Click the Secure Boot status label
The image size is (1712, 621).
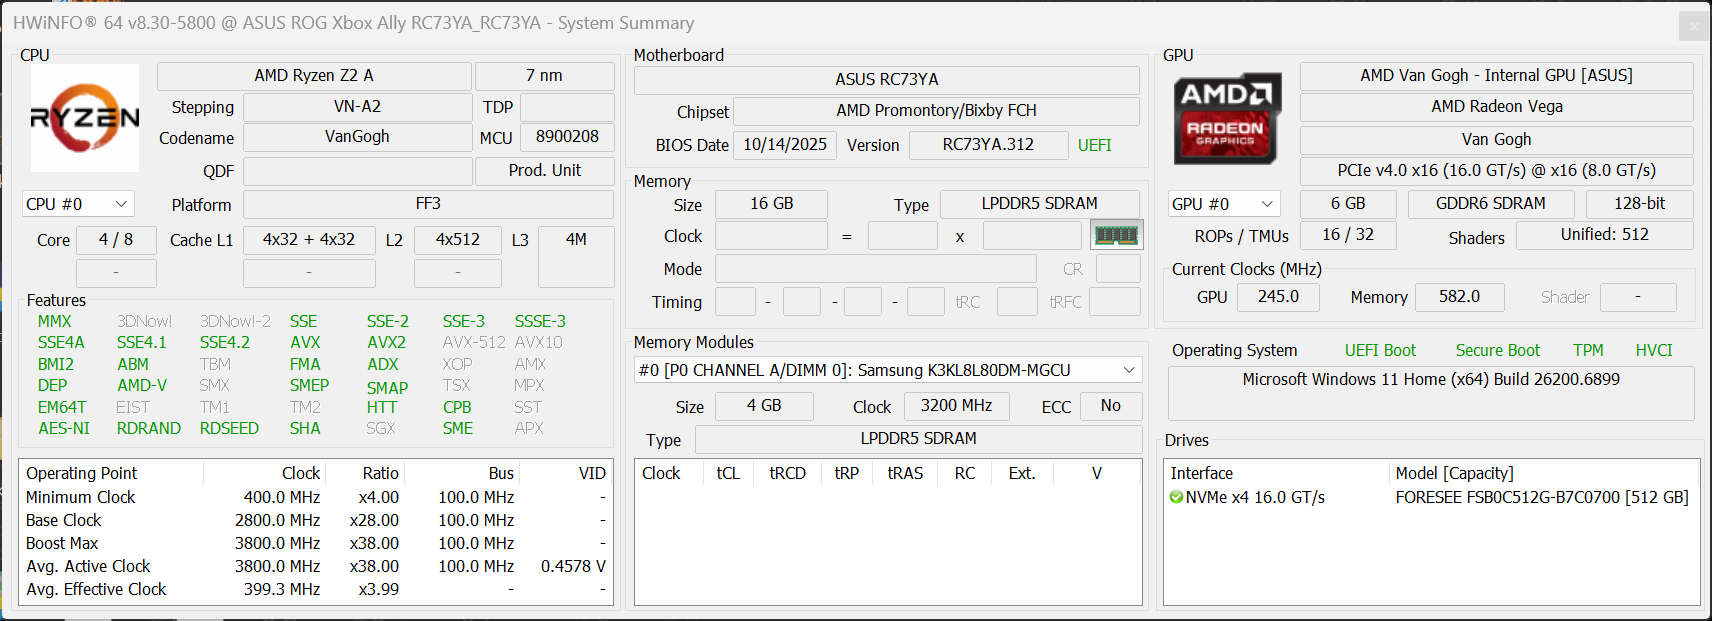pos(1497,350)
